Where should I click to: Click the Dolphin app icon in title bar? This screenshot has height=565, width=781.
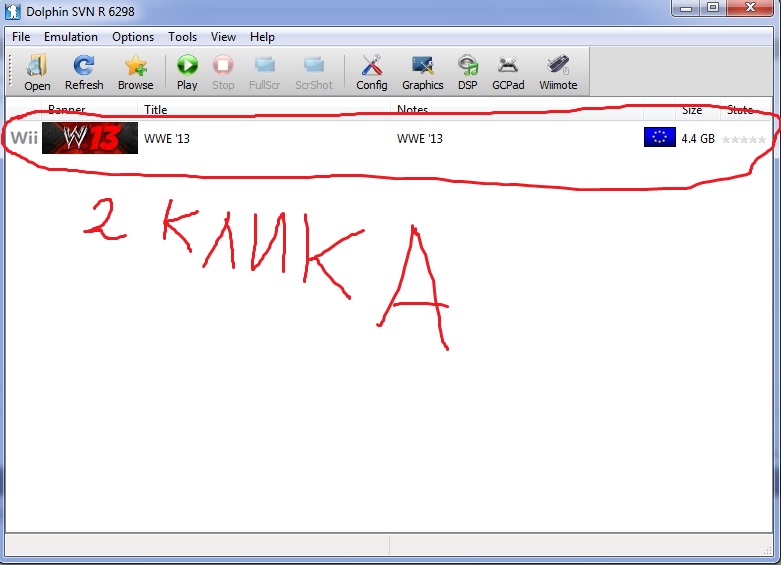pyautogui.click(x=12, y=11)
